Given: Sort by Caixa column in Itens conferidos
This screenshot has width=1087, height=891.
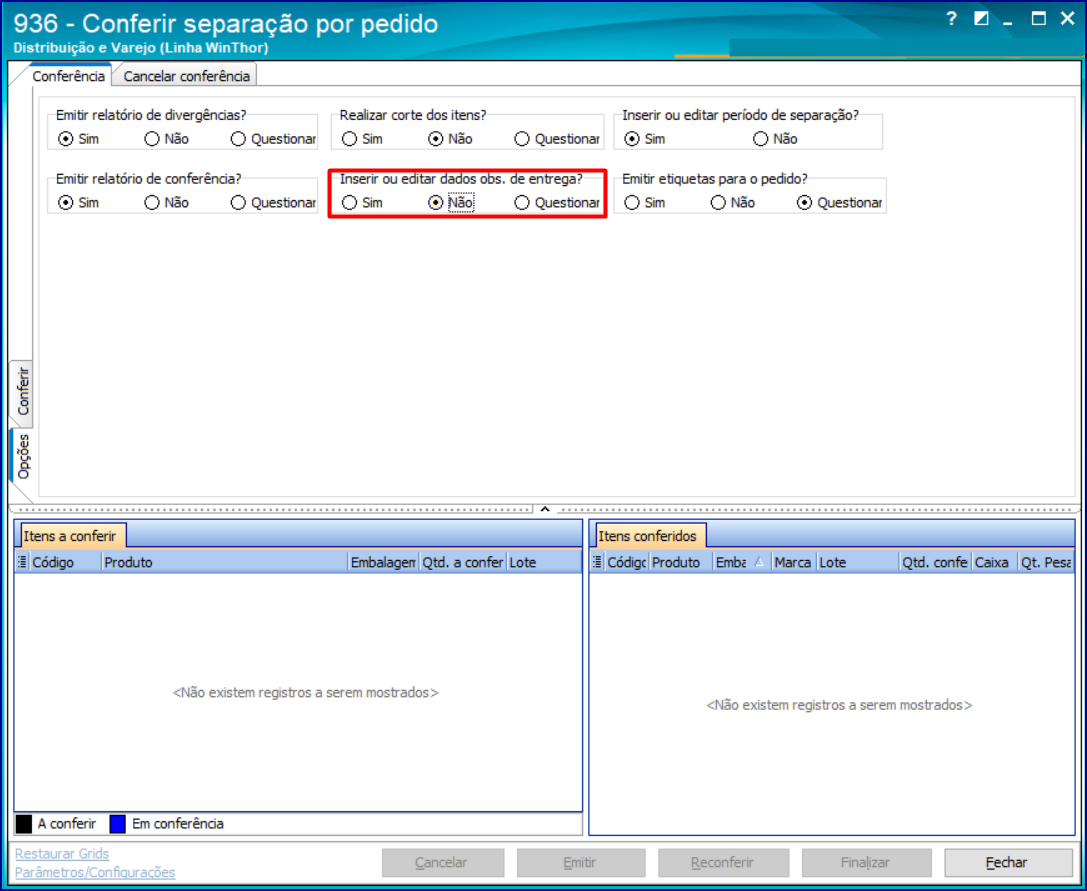Looking at the screenshot, I should point(995,562).
